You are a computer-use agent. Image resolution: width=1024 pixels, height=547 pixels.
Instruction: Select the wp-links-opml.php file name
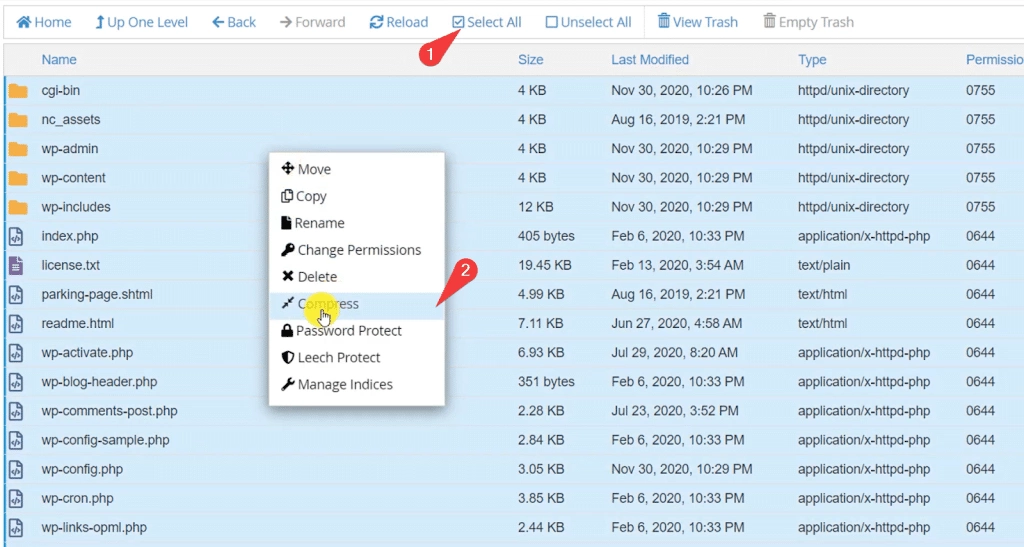pos(94,527)
